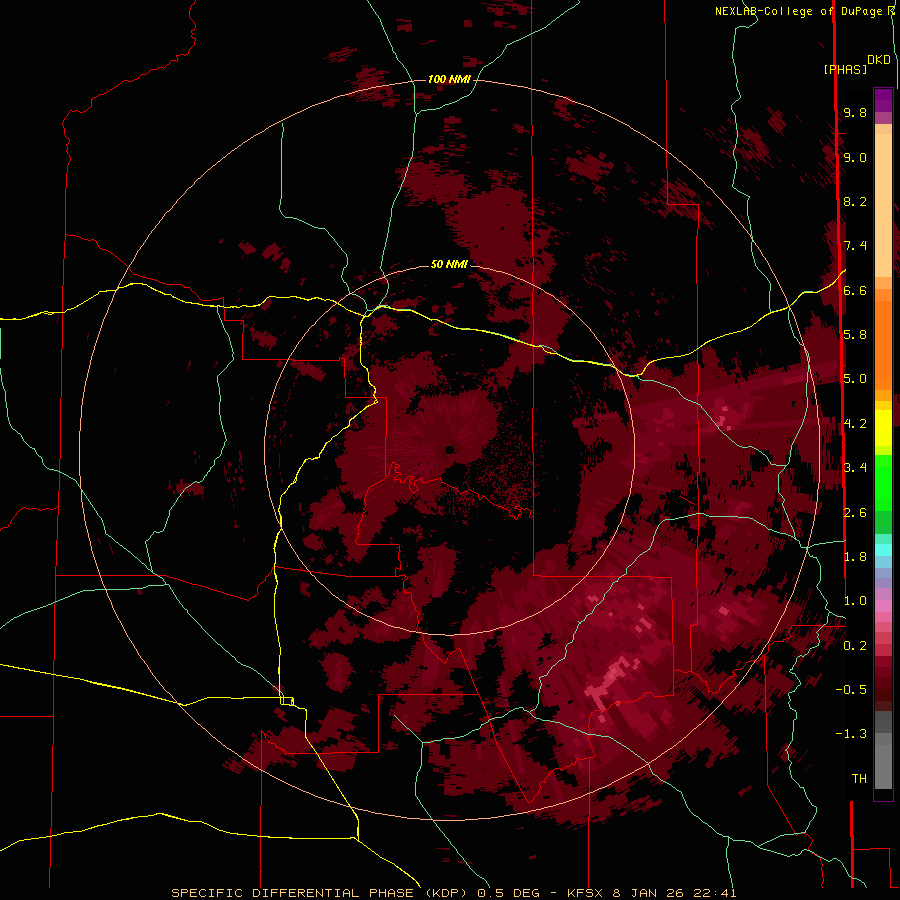
Task: Click the 3.4 legend value
Action: point(855,468)
